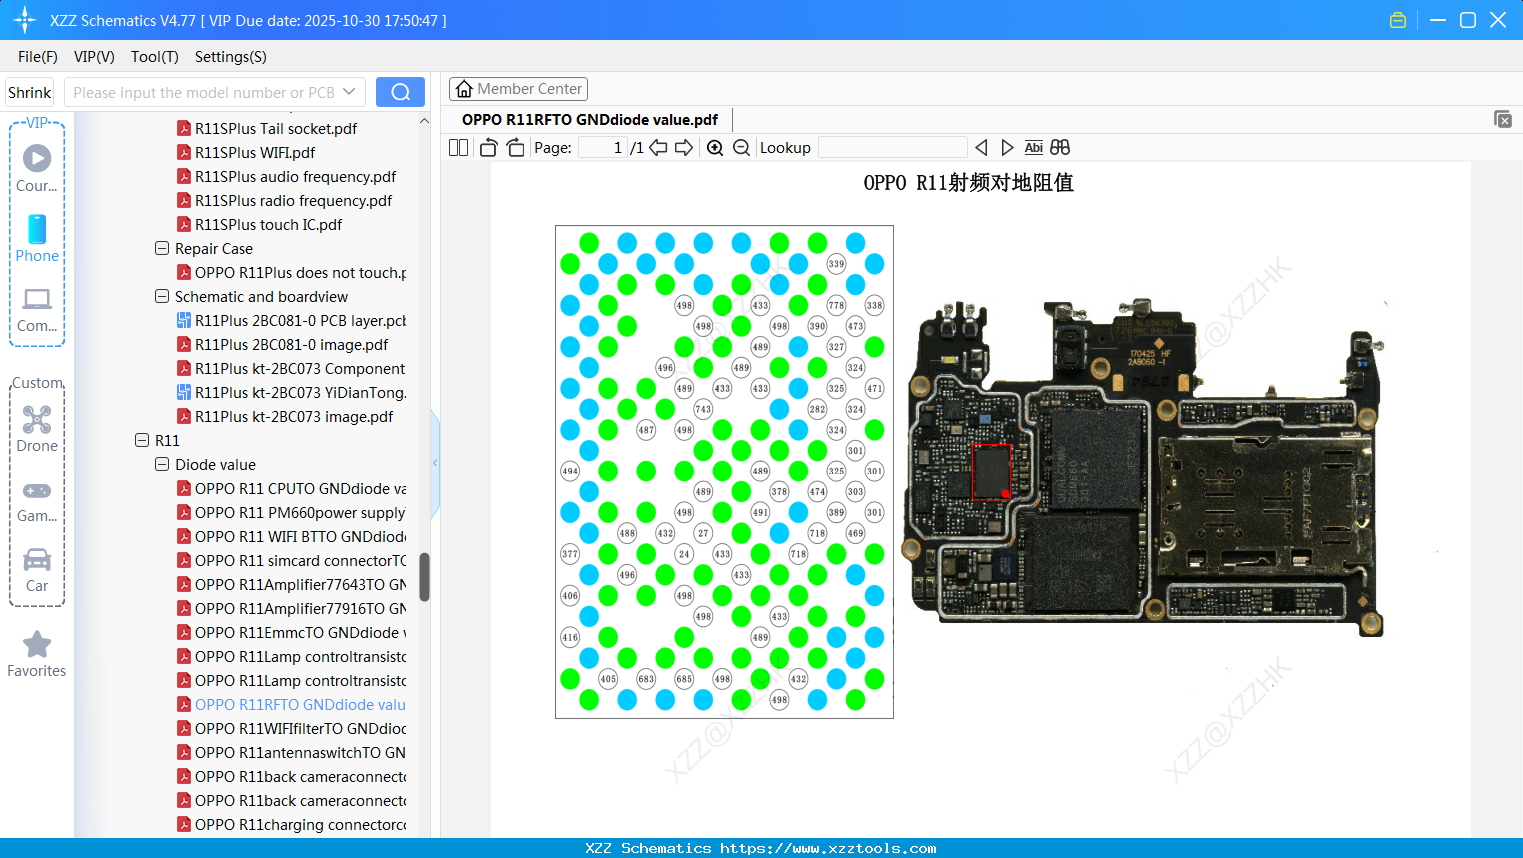Click the yellow toolbox icon in the title bar
The image size is (1523, 858).
click(1398, 20)
